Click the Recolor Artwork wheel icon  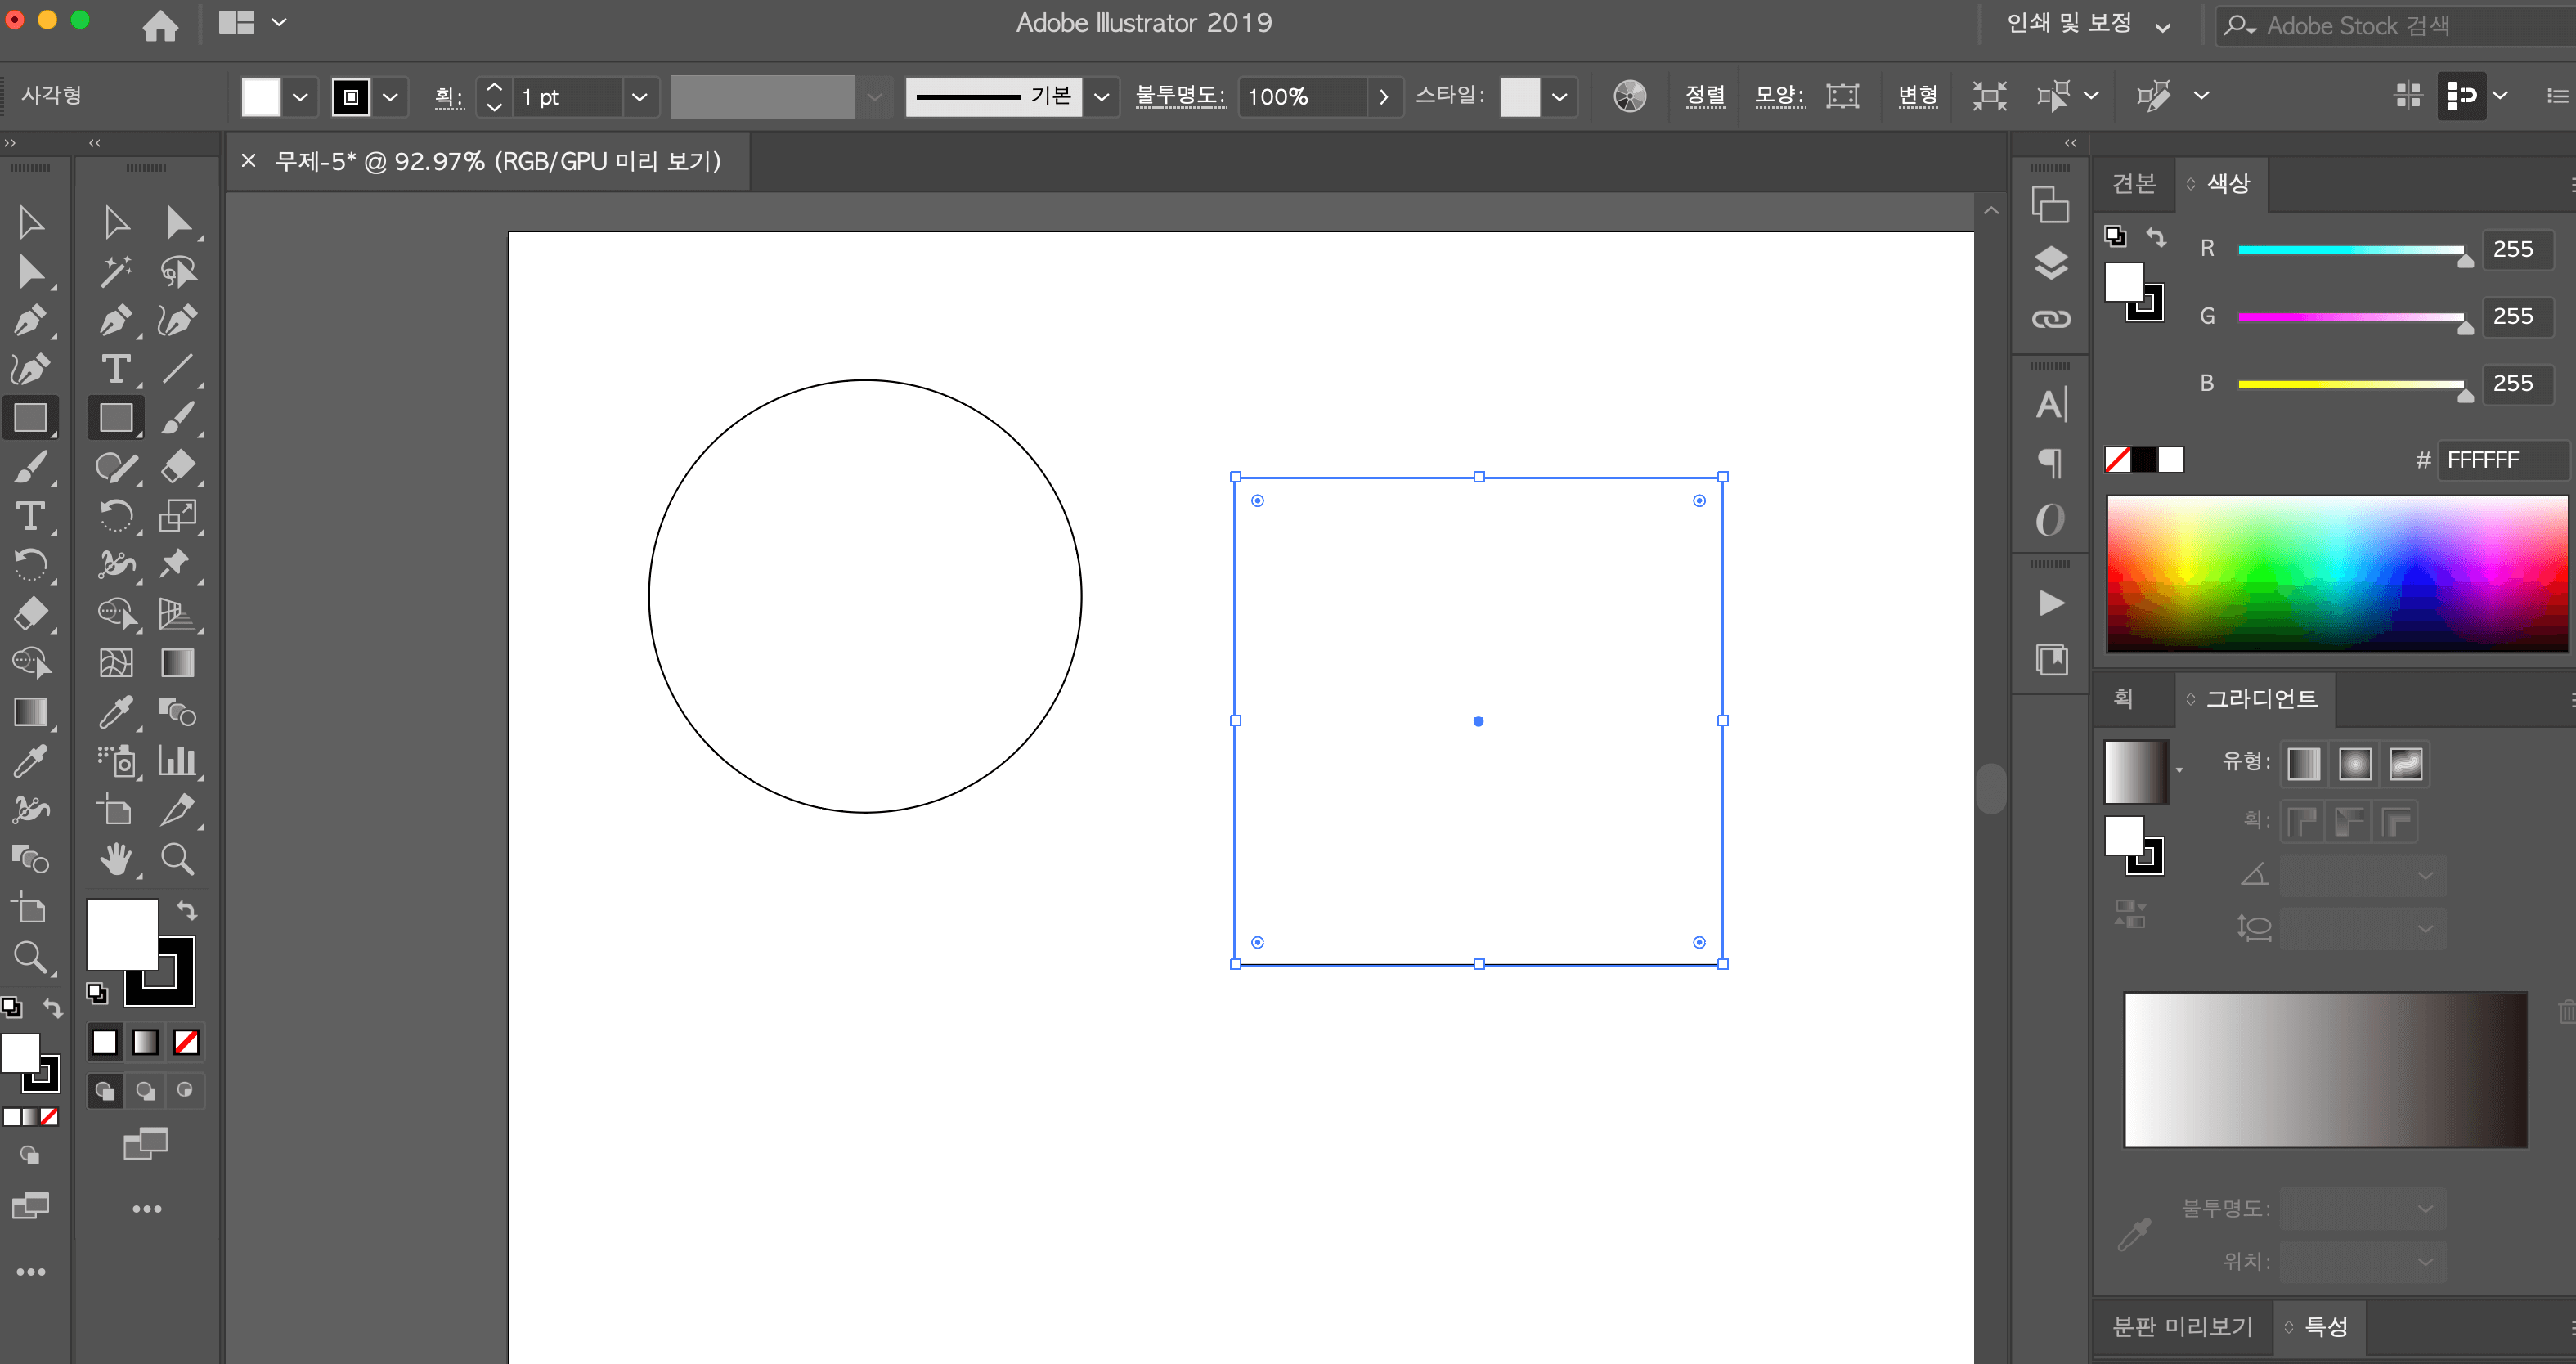[1629, 96]
